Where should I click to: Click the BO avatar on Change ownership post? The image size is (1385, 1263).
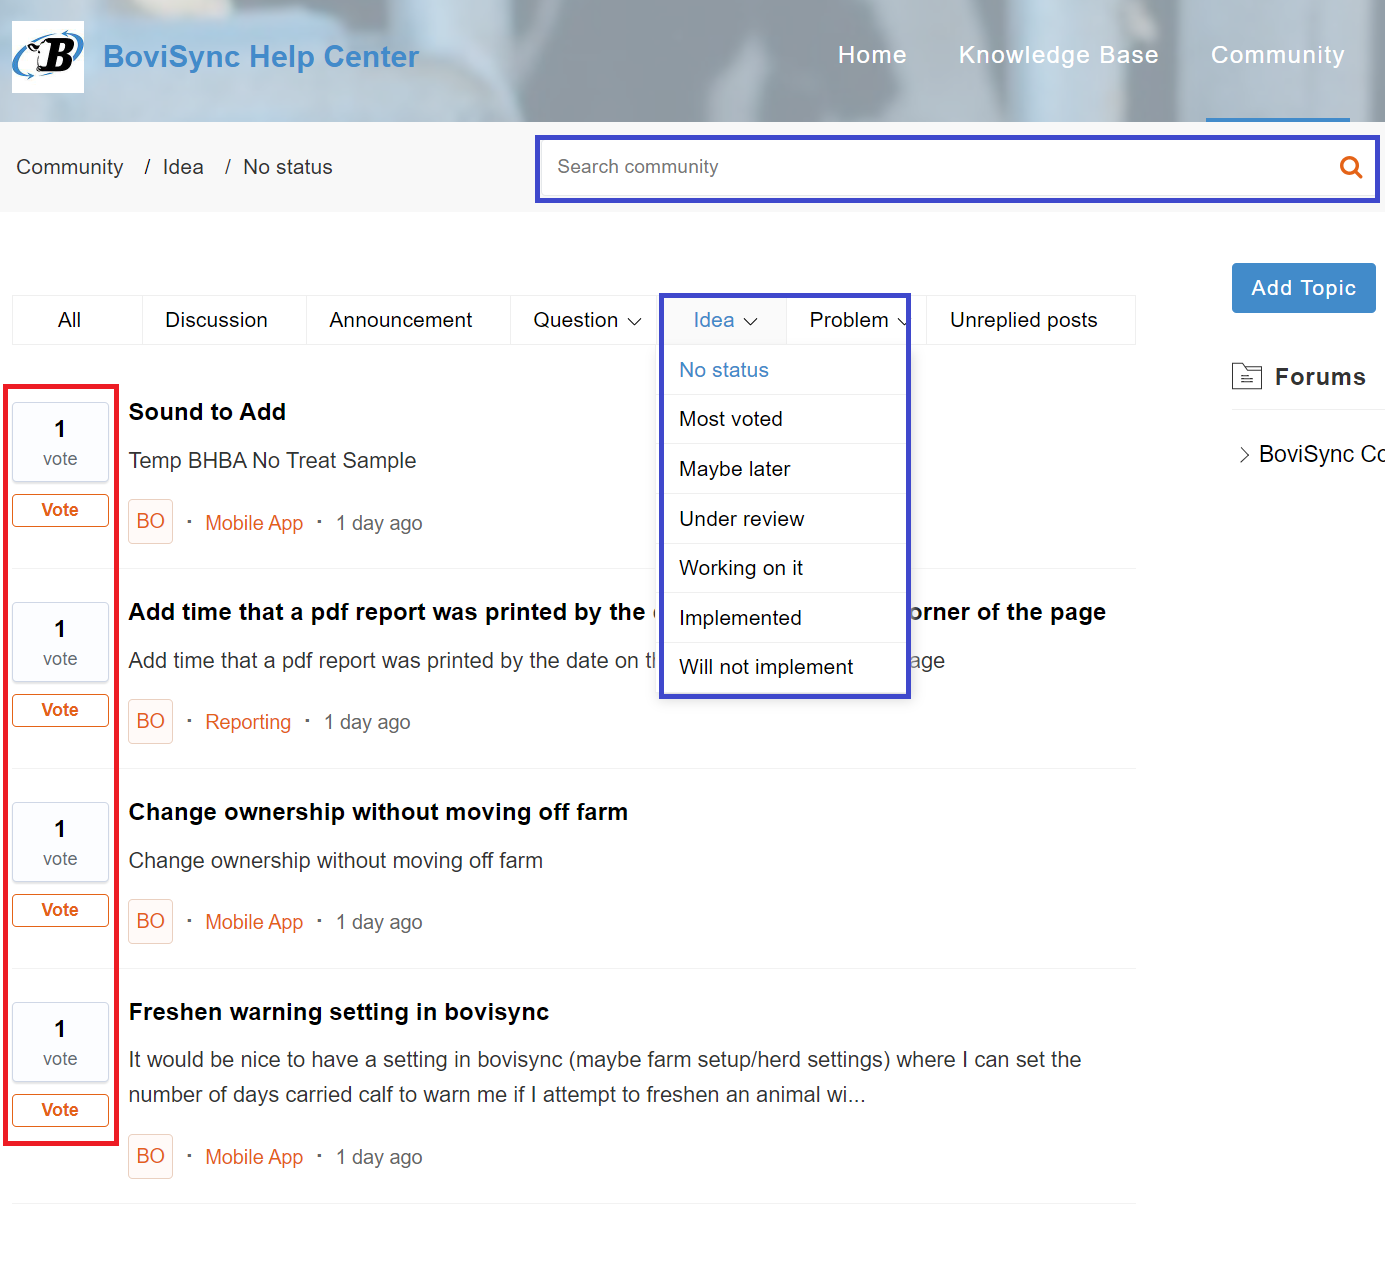coord(151,921)
